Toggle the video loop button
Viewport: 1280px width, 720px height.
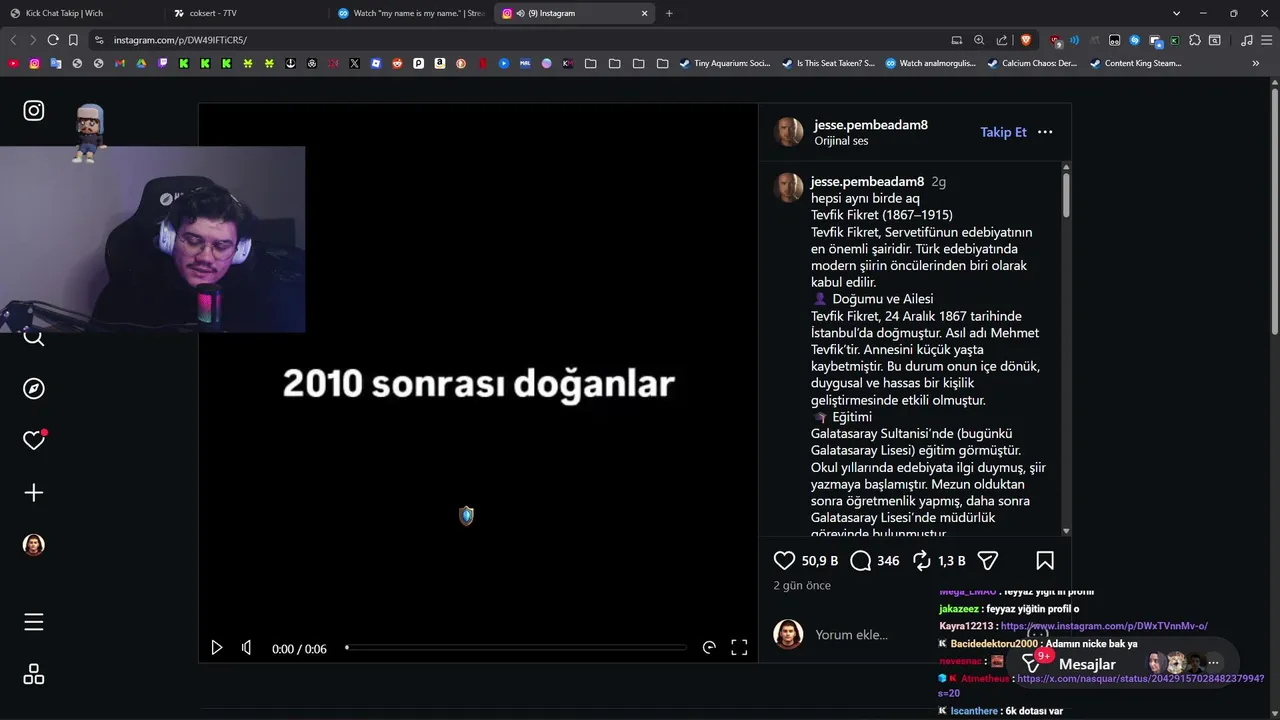709,648
